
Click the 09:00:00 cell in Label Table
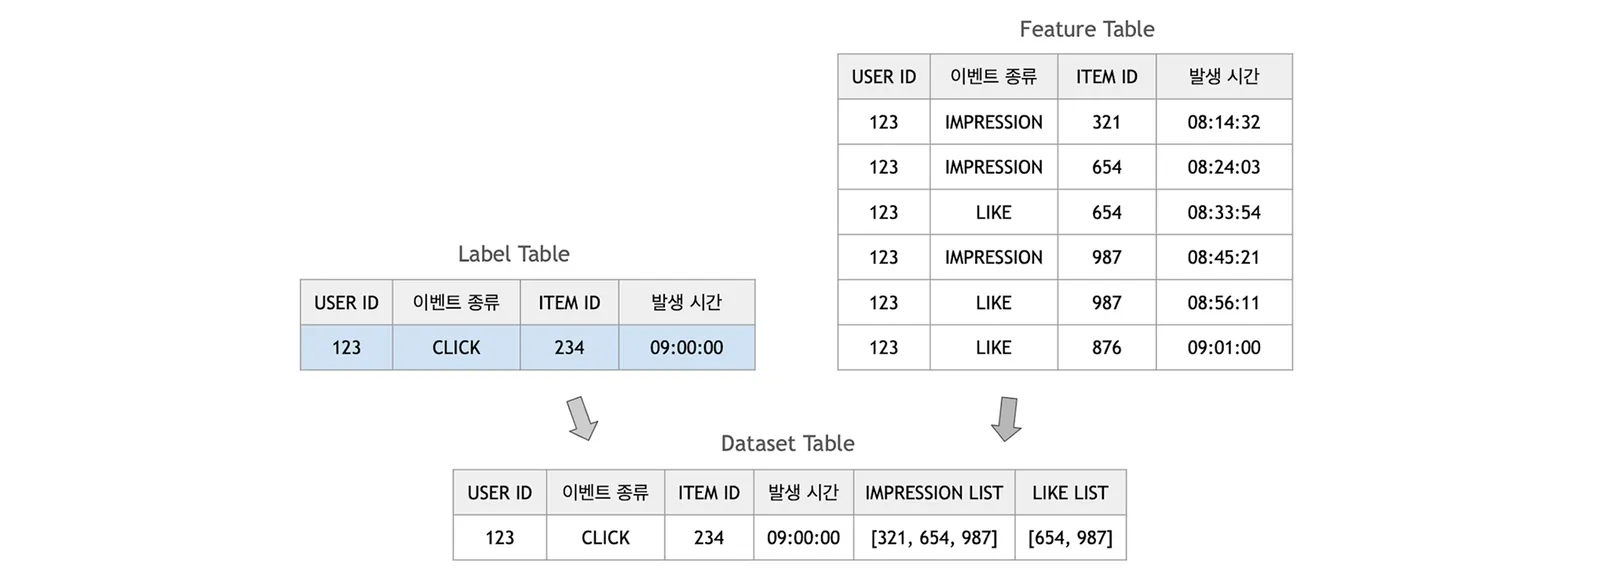687,347
